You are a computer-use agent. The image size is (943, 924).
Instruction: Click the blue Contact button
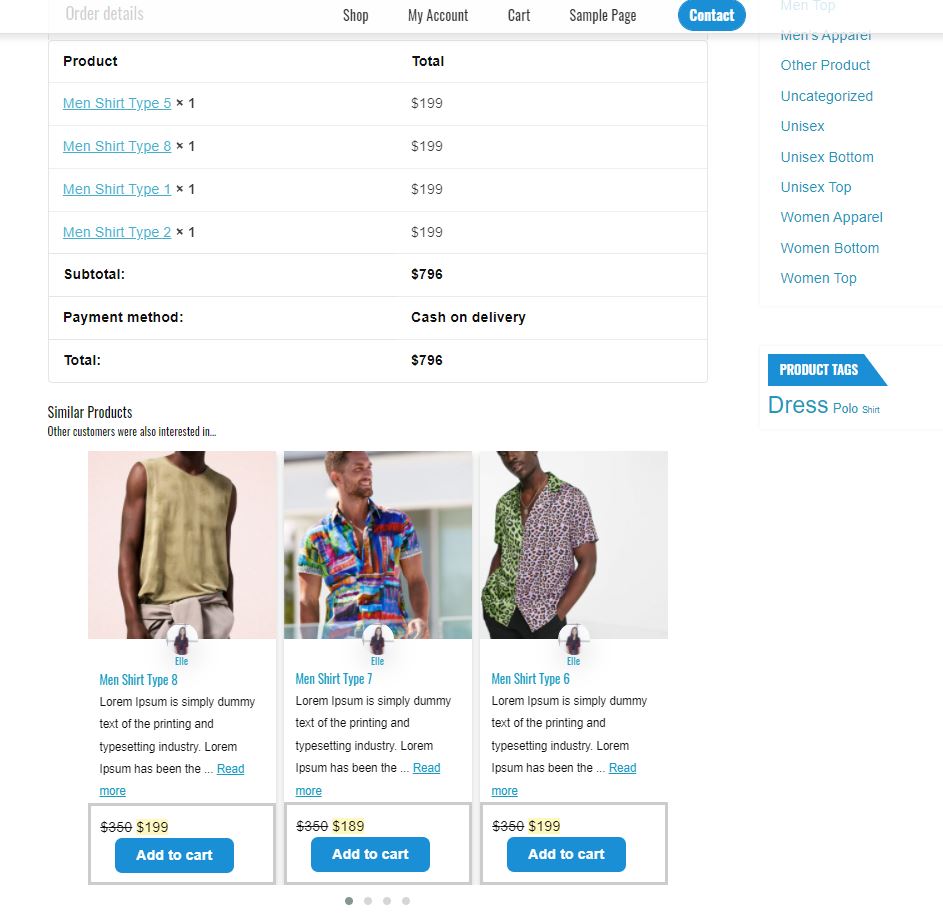[711, 15]
